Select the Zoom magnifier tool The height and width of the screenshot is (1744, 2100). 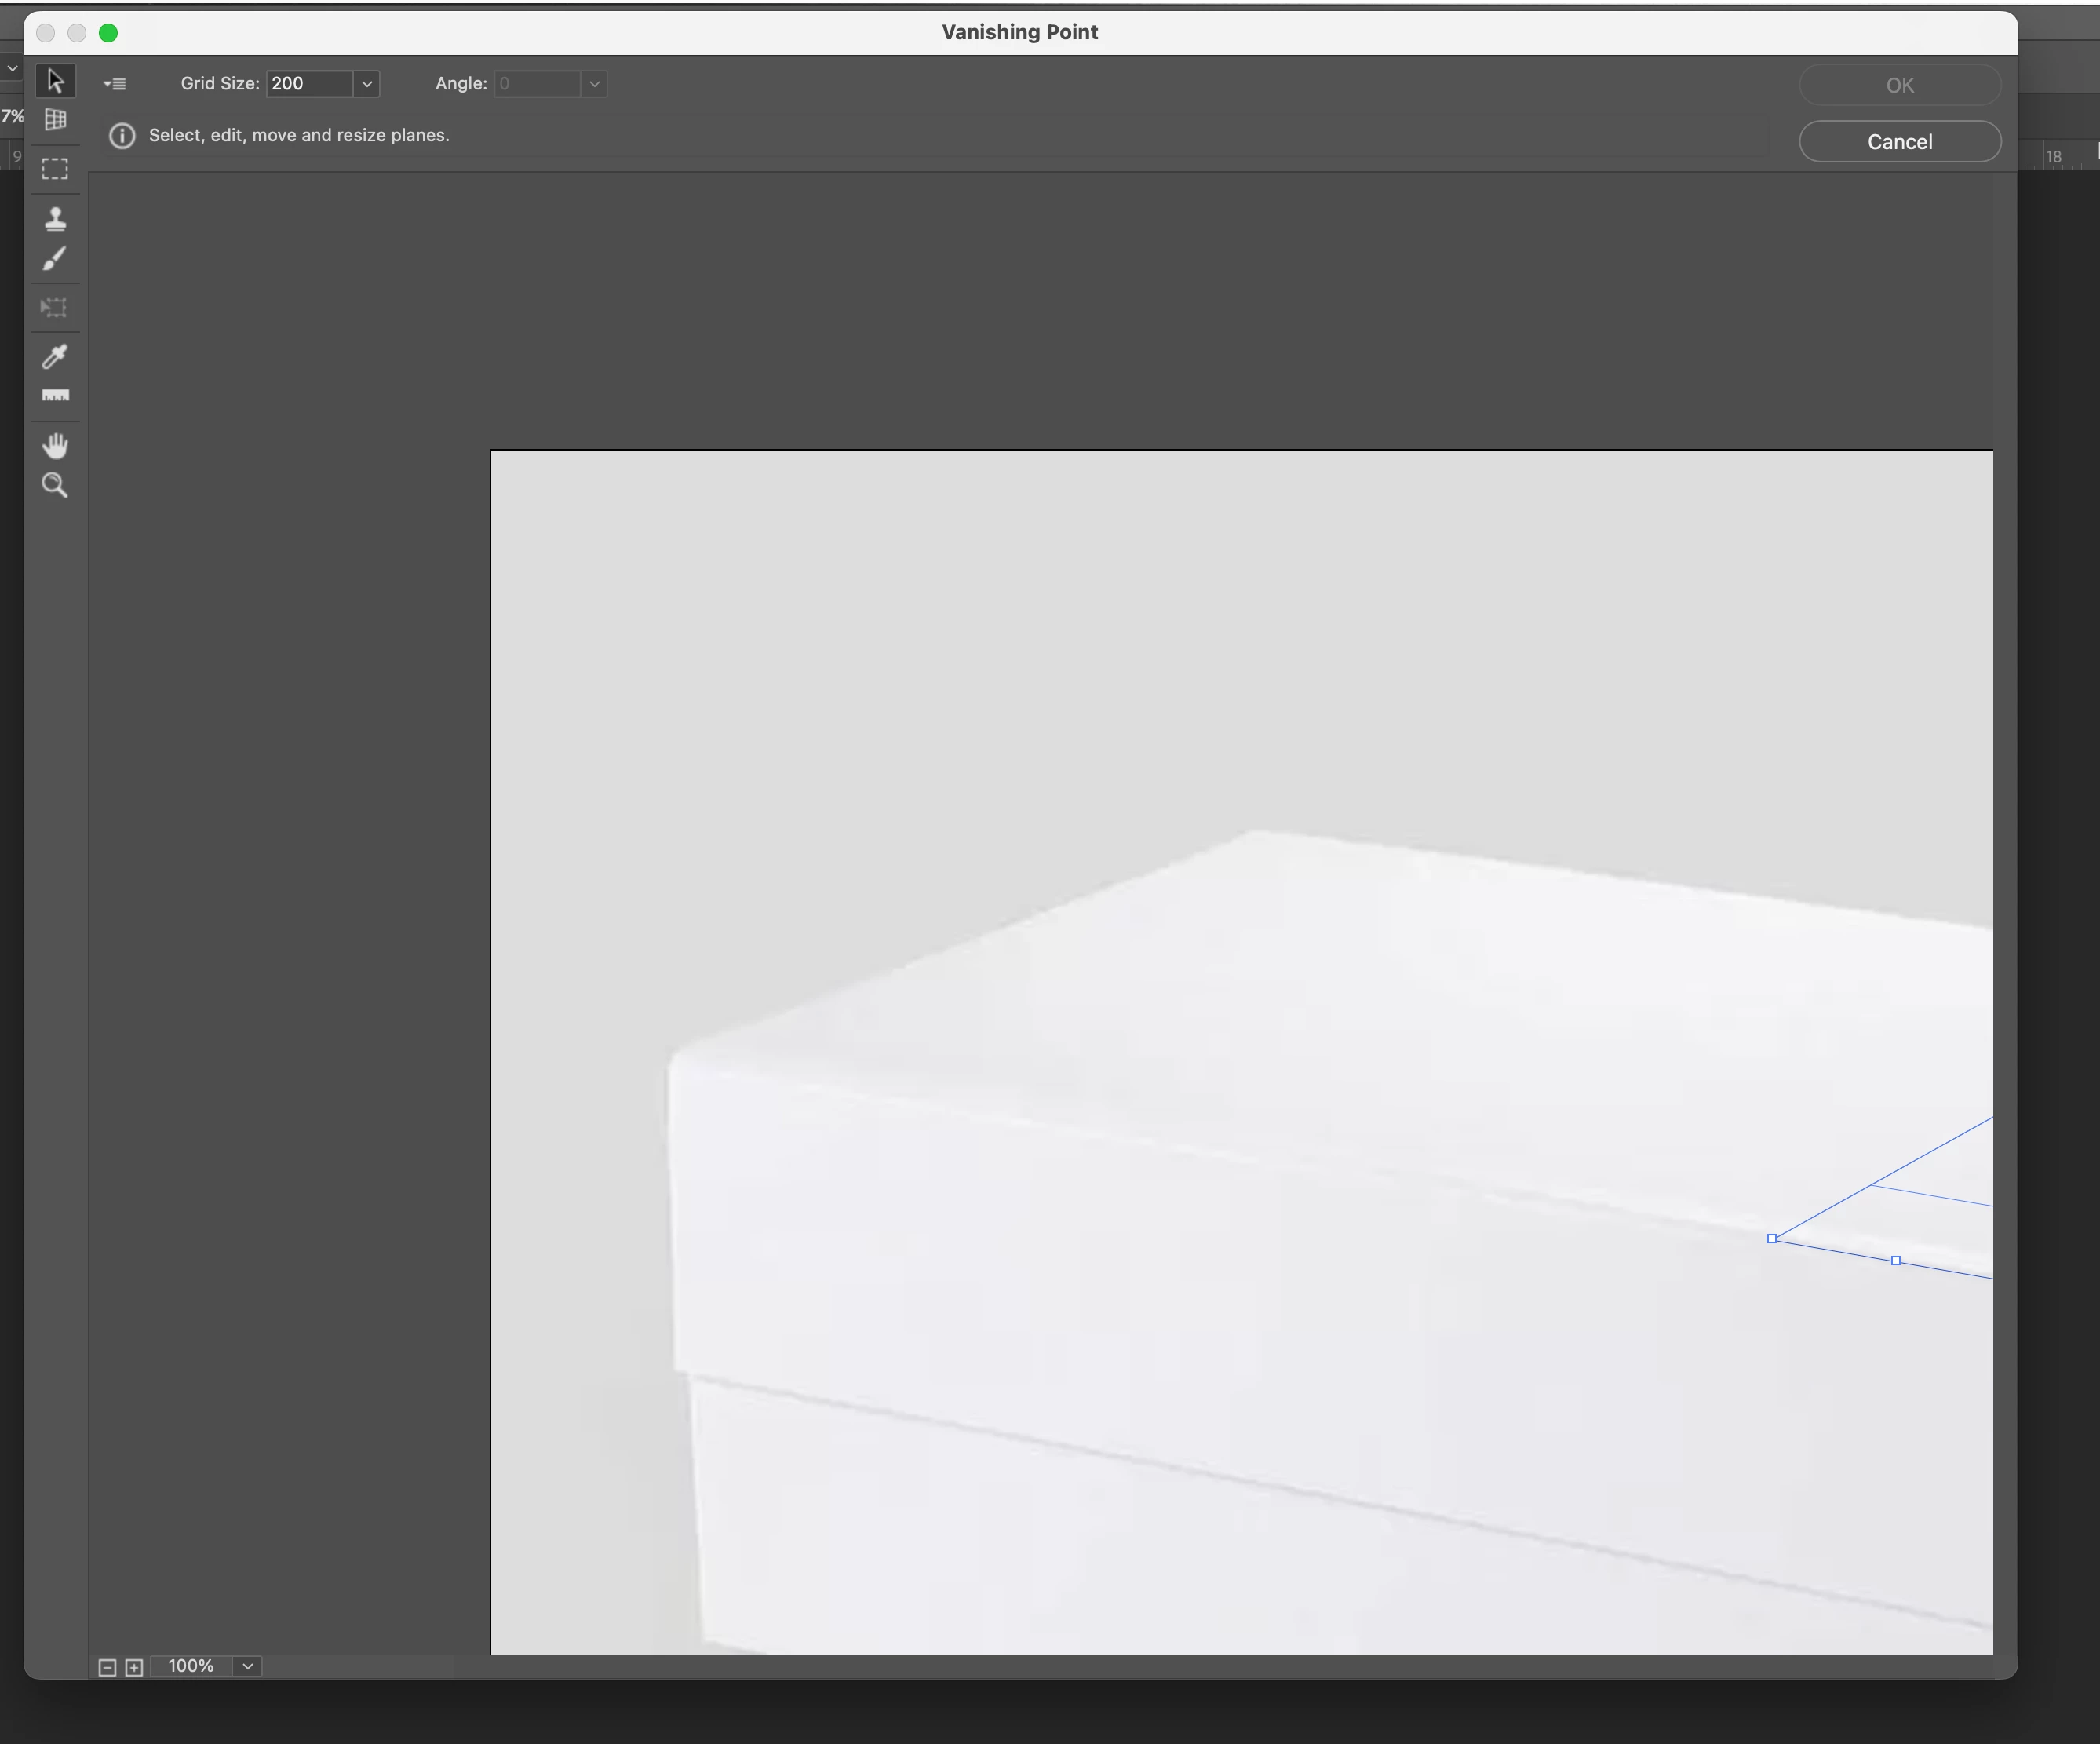[x=55, y=486]
